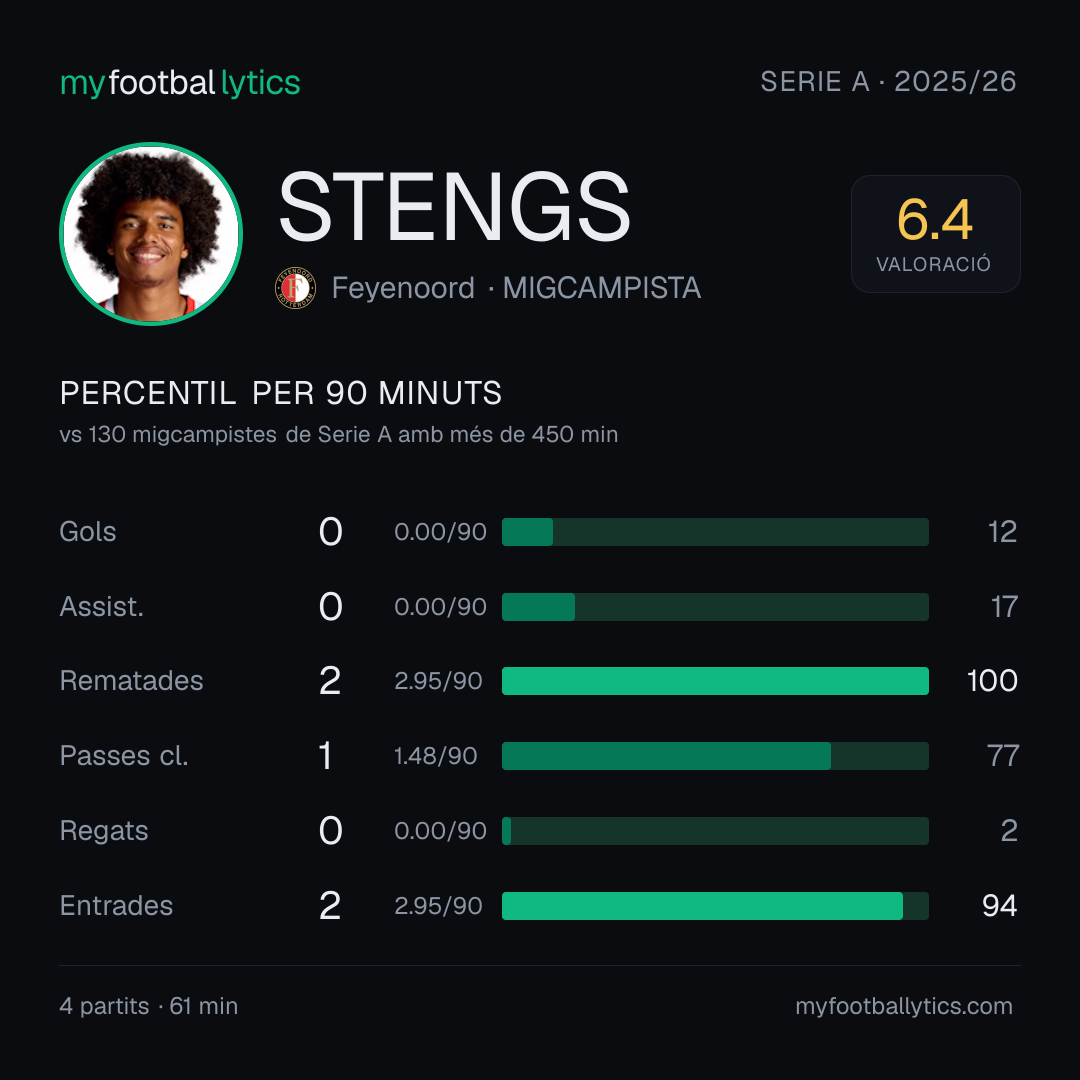
Task: Click the Entrades percentile bar
Action: (x=715, y=906)
